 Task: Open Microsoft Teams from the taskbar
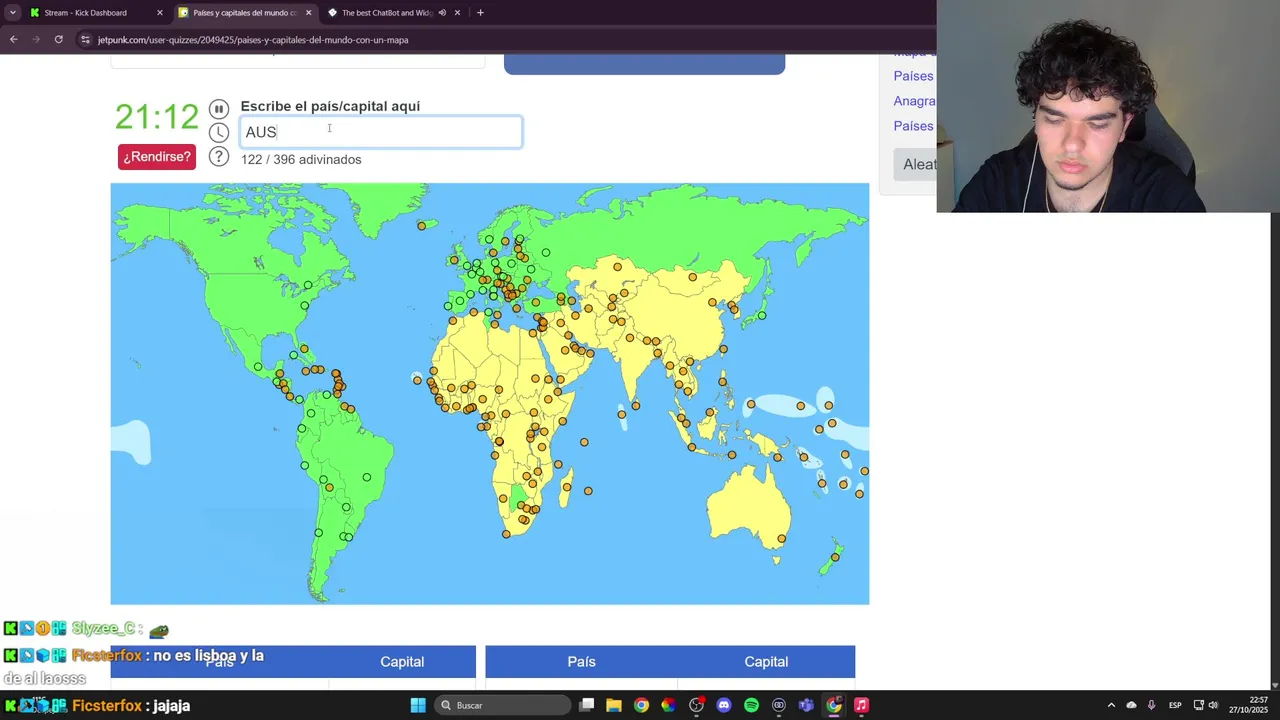pos(806,705)
